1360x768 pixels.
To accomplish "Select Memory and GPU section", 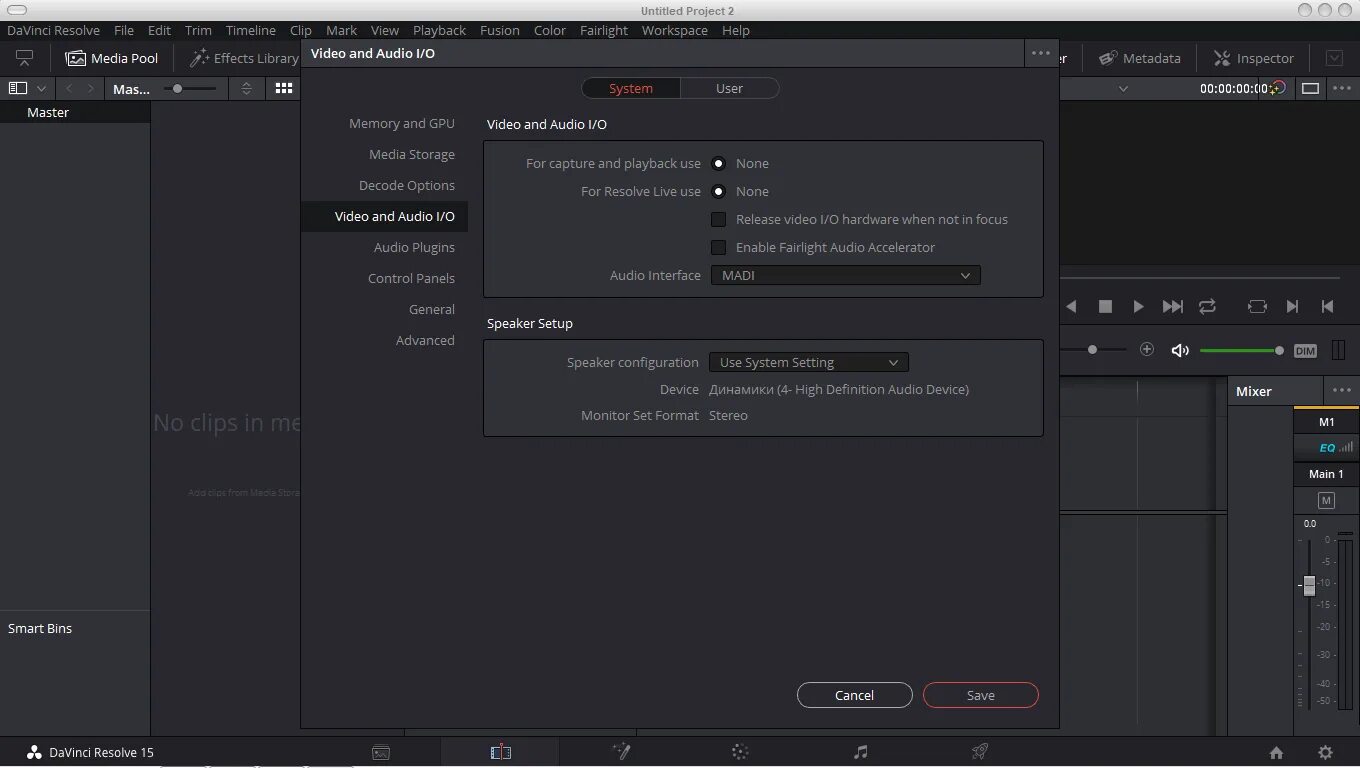I will pyautogui.click(x=402, y=123).
